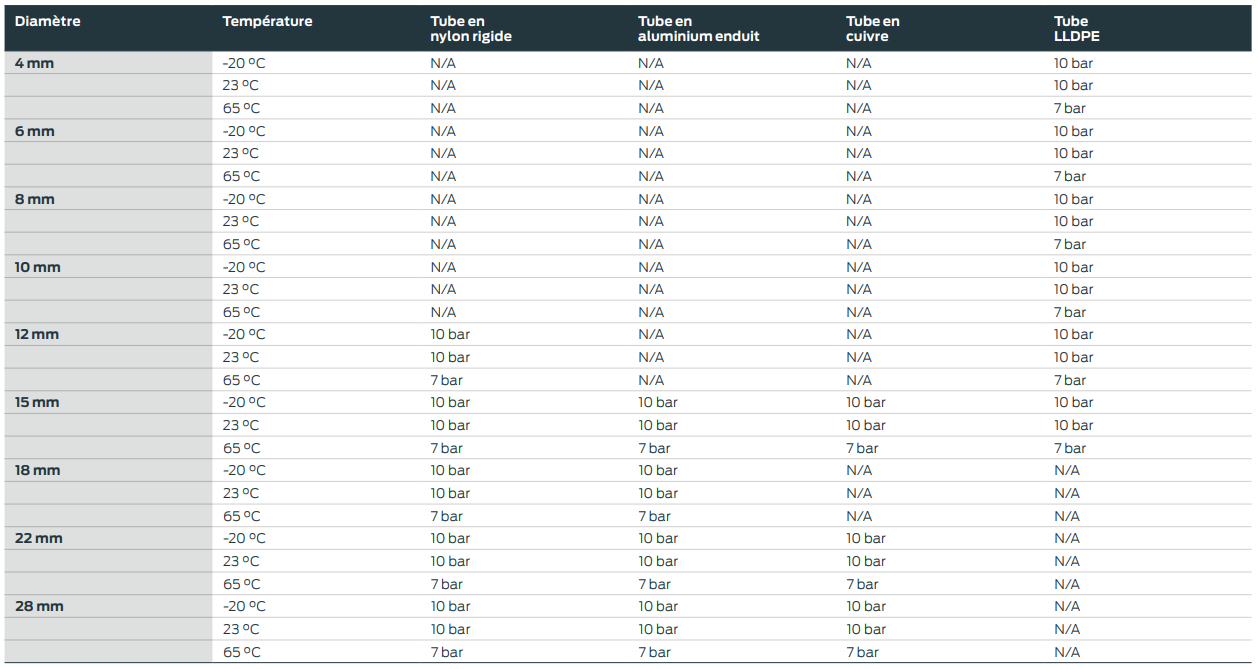
Task: Select the Température column header
Action: click(267, 21)
